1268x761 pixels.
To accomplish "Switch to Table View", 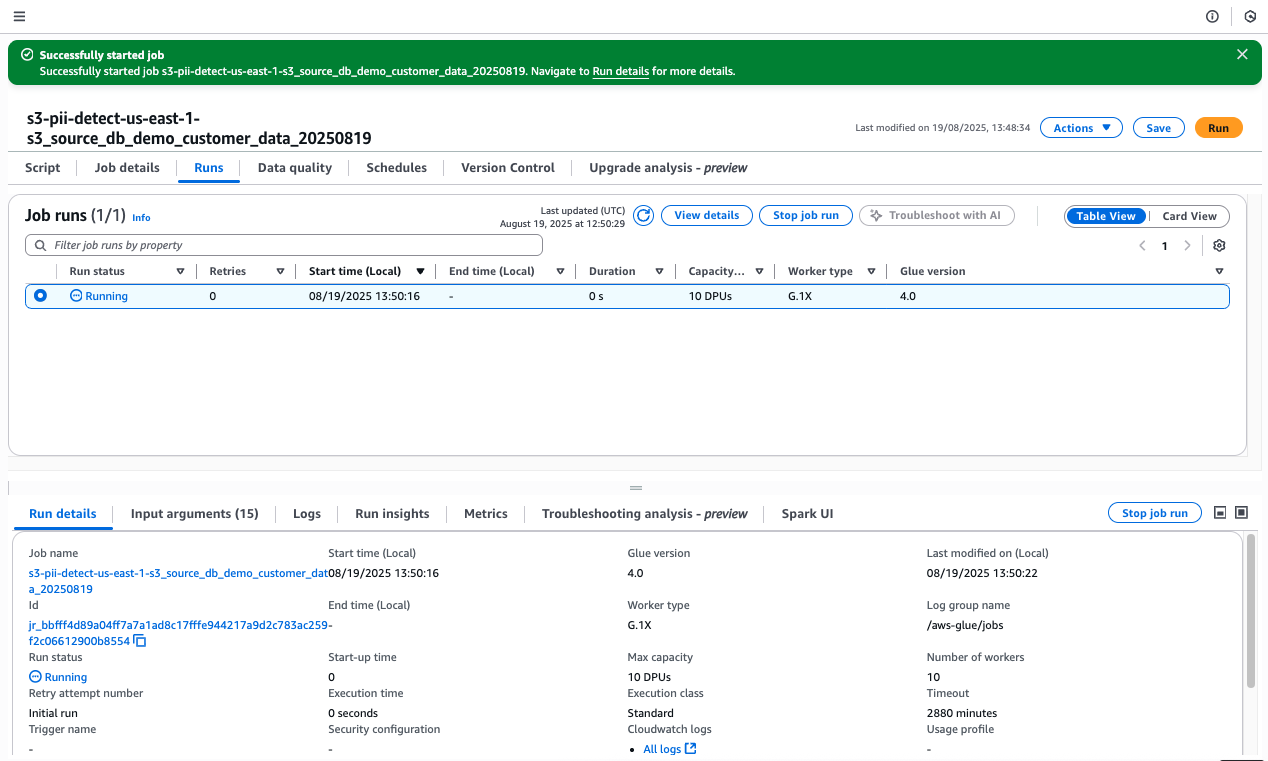I will [x=1106, y=216].
